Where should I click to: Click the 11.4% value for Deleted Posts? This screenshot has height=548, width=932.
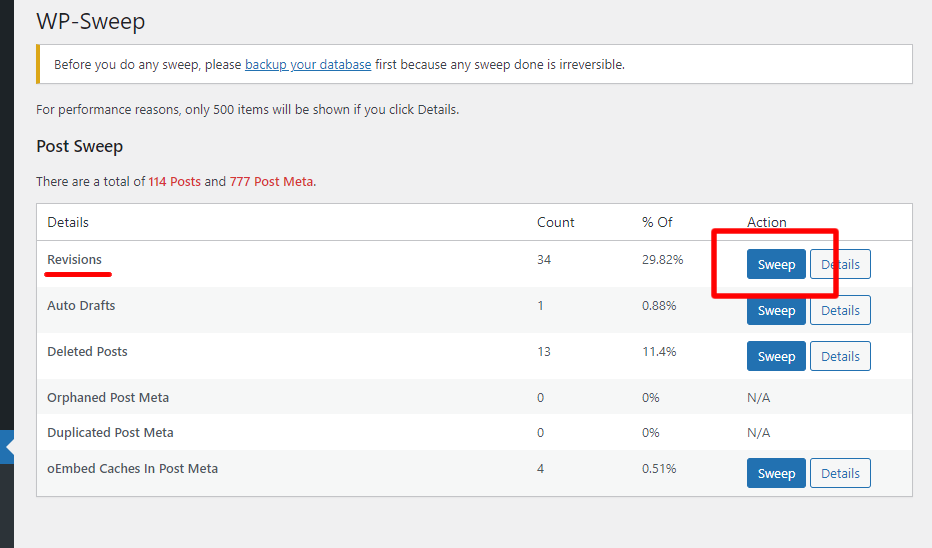pos(659,351)
